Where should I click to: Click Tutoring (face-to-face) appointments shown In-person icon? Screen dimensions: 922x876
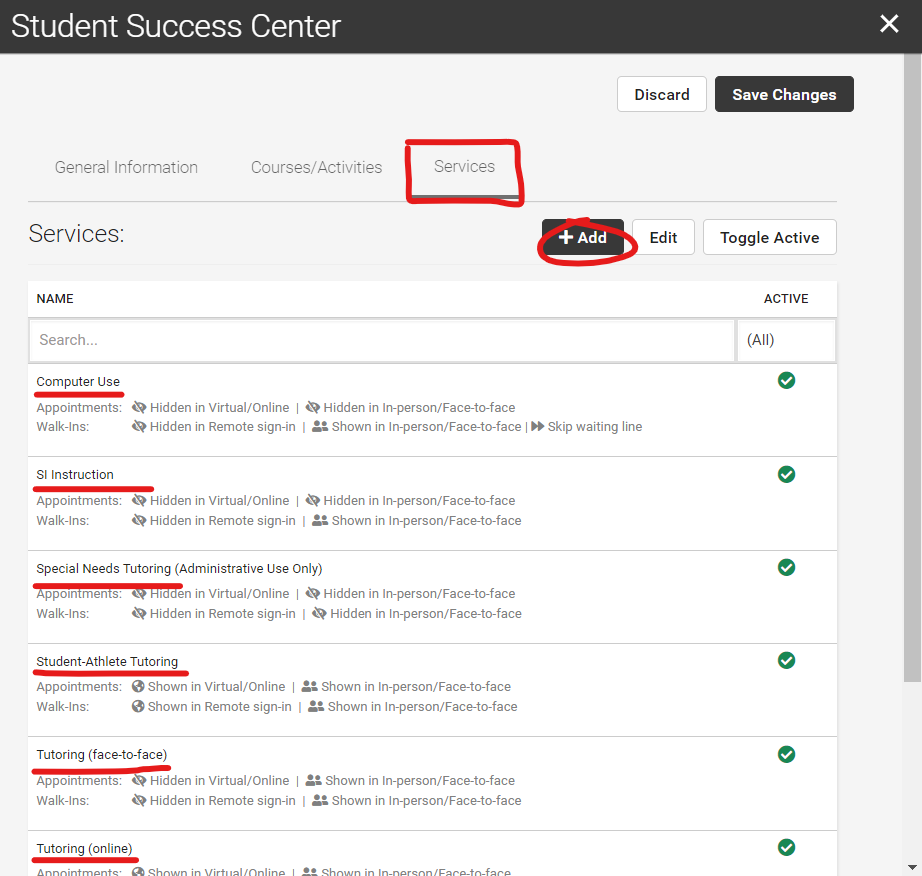[313, 780]
